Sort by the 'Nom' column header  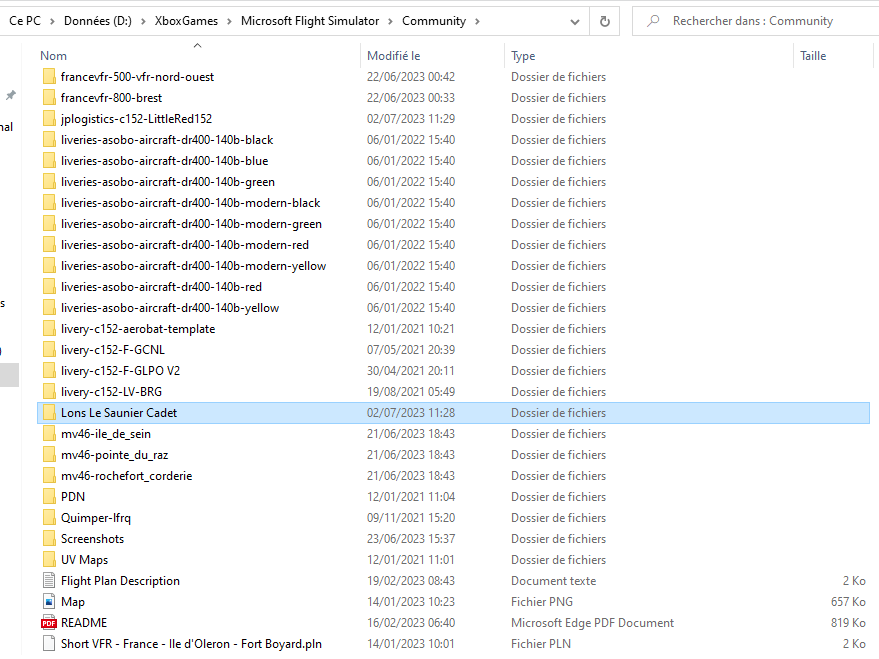coord(53,56)
